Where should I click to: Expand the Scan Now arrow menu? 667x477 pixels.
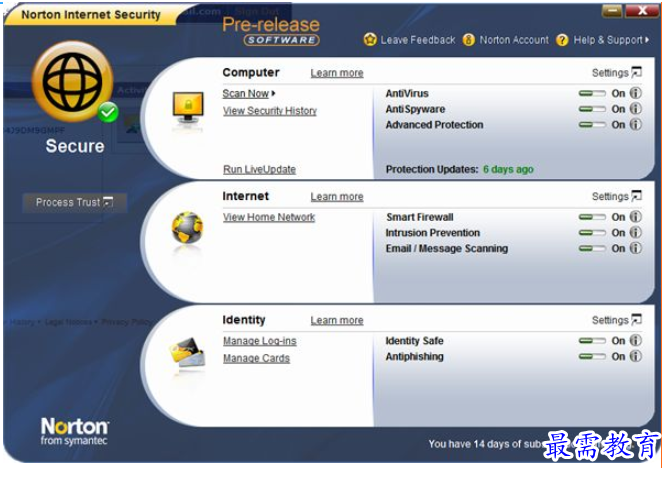pyautogui.click(x=273, y=93)
